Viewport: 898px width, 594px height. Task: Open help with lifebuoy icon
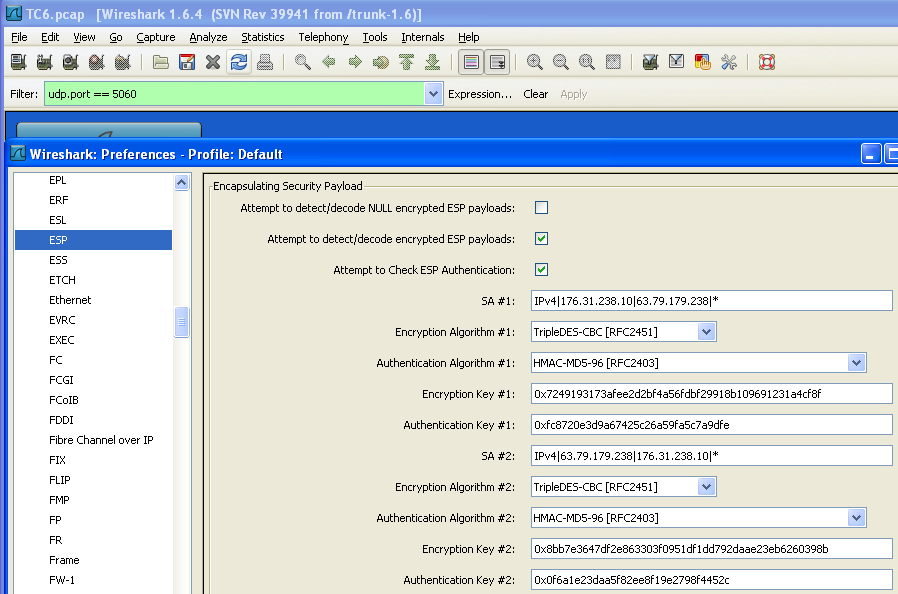pos(766,62)
